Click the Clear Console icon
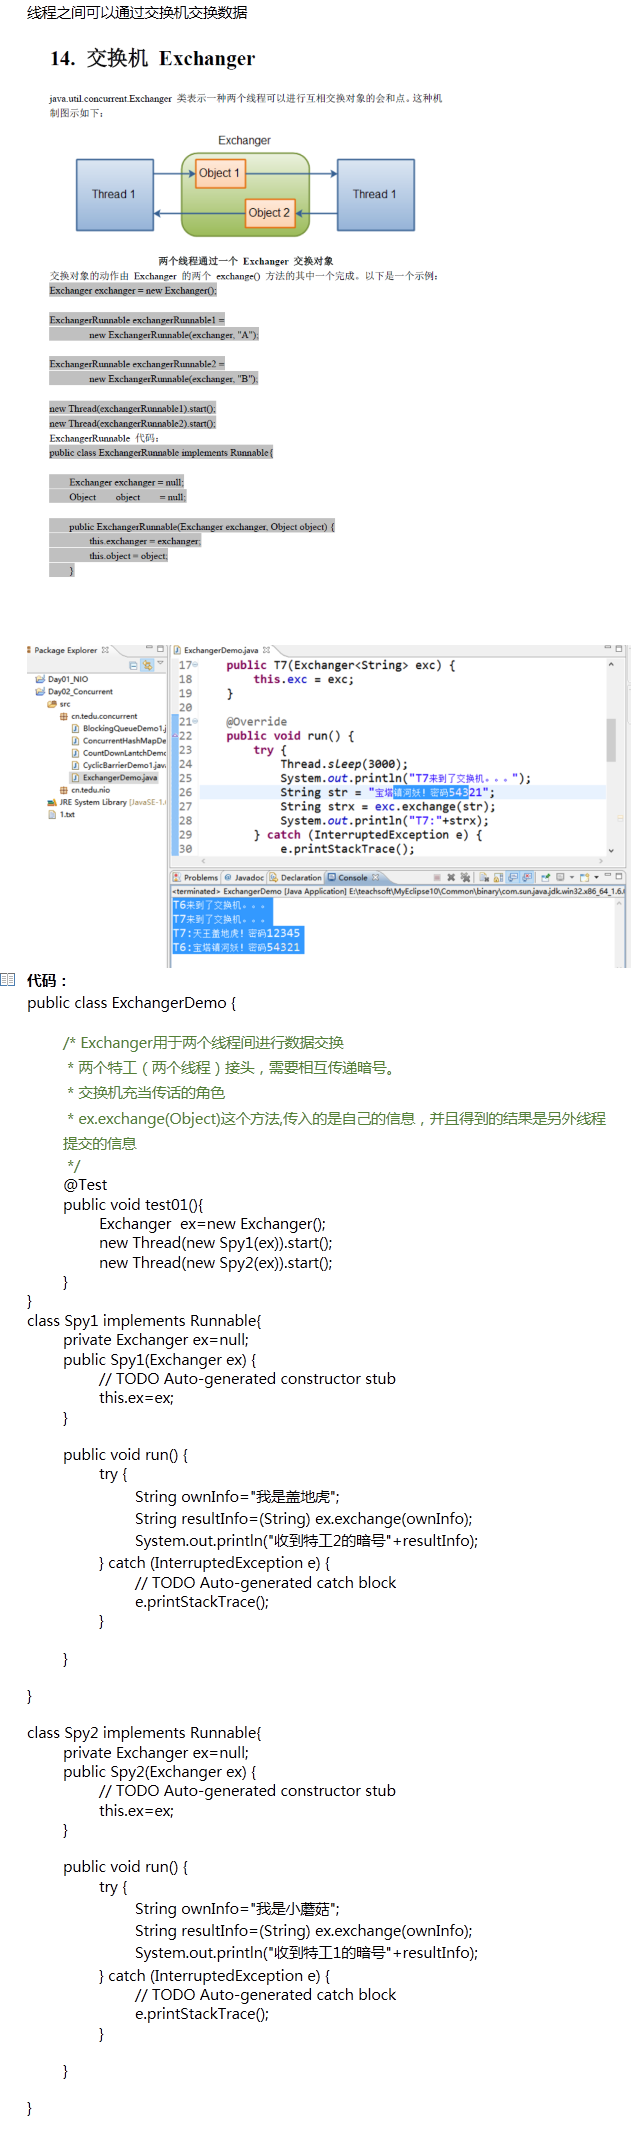This screenshot has height=2144, width=634. point(484,878)
